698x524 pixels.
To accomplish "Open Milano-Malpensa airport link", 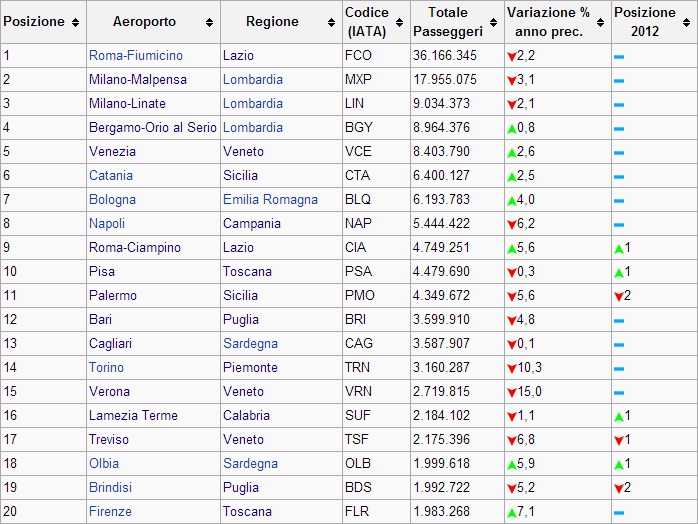I will click(137, 79).
